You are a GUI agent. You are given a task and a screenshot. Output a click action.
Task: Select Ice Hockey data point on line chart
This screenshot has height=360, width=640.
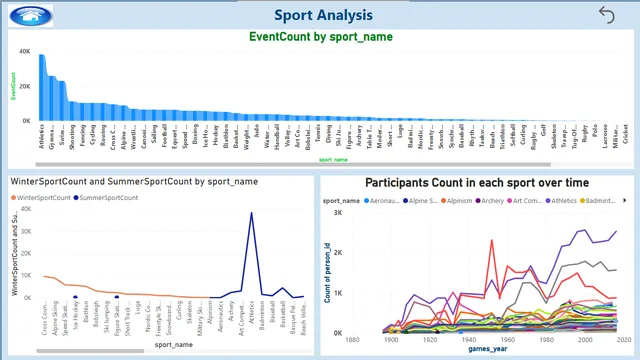[x=76, y=298]
